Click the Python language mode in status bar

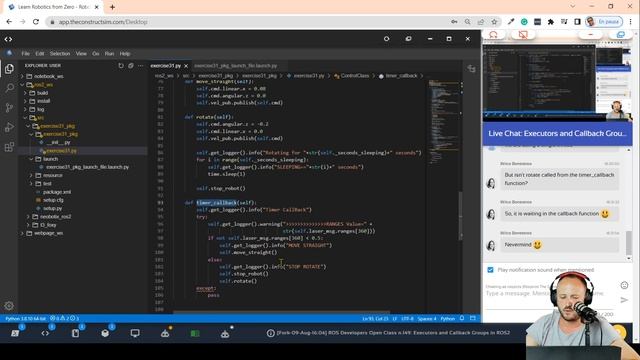click(447, 318)
